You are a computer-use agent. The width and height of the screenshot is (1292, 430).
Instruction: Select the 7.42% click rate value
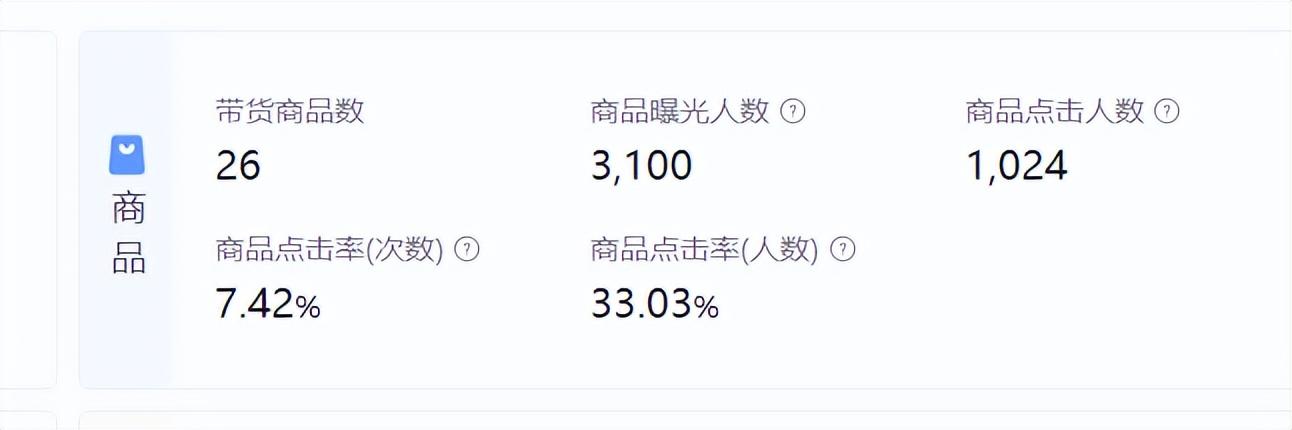point(268,305)
